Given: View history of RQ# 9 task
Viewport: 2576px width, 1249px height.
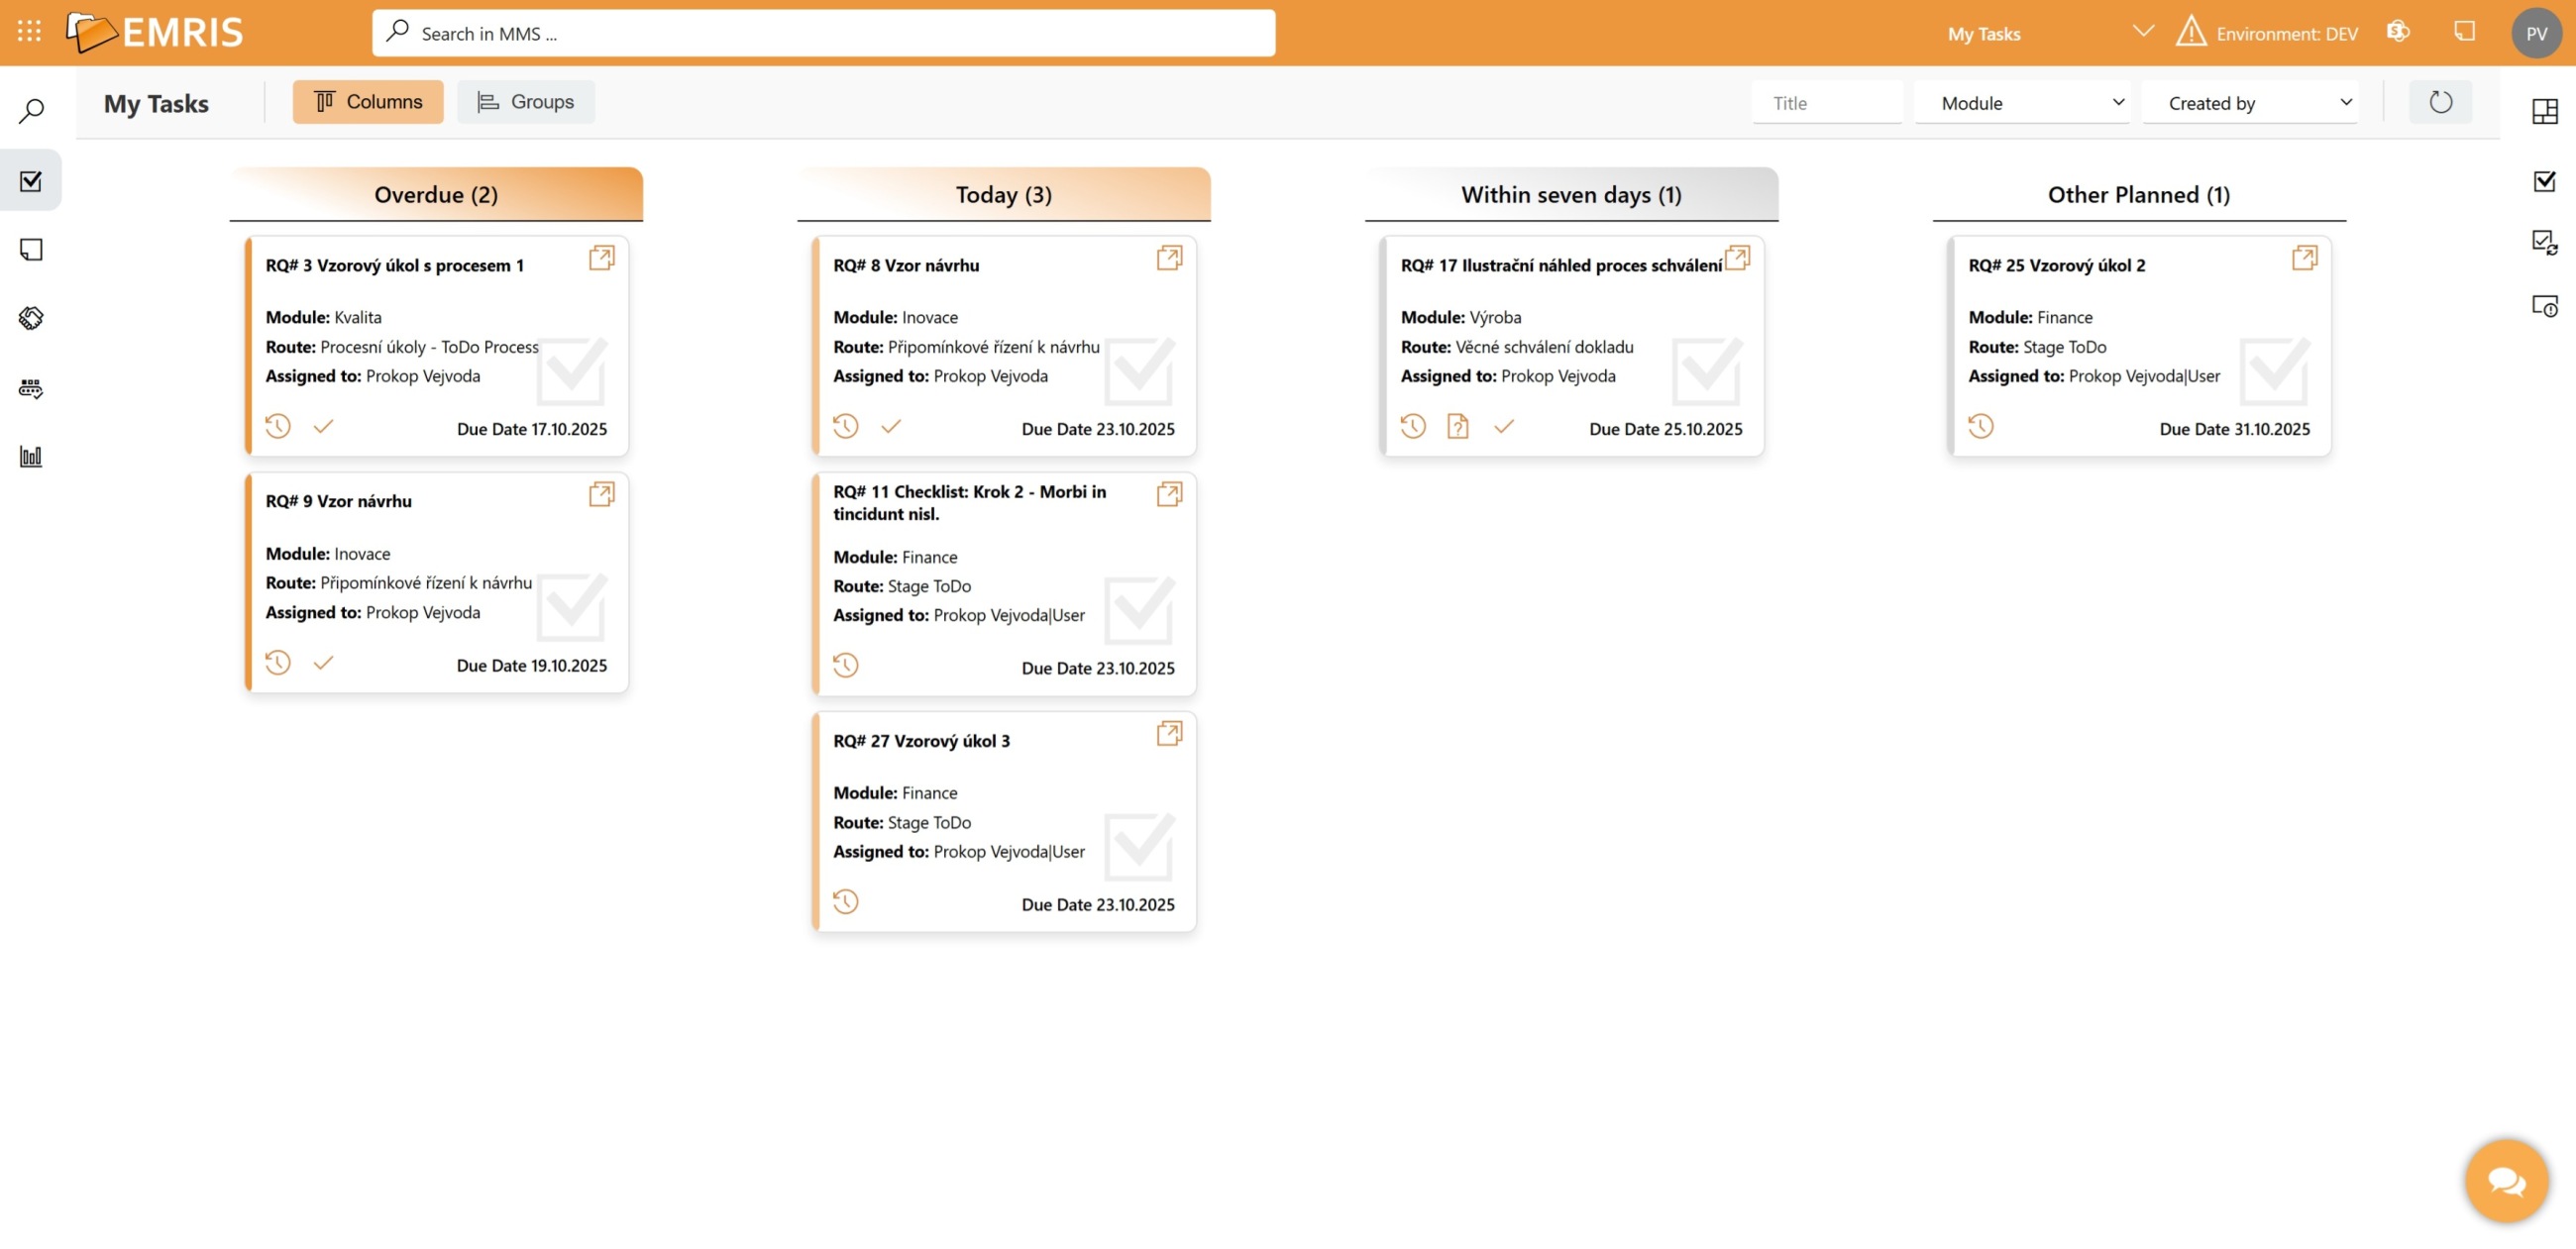Looking at the screenshot, I should pos(278,663).
